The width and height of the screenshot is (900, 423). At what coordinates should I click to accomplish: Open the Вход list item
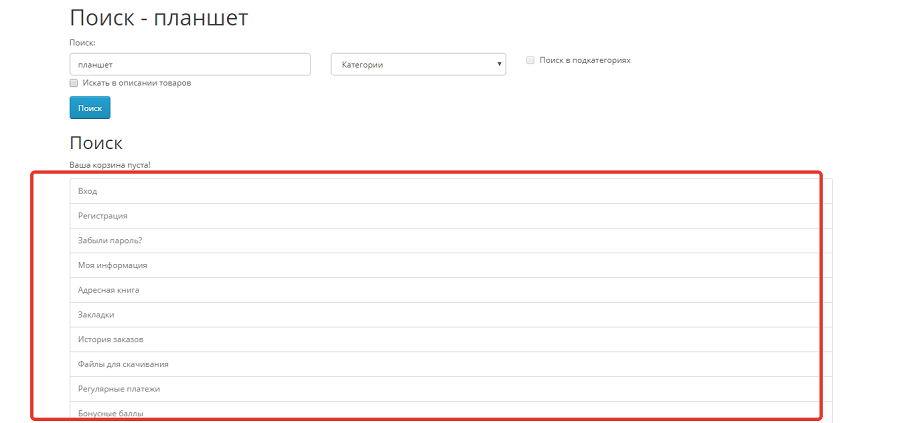(451, 191)
